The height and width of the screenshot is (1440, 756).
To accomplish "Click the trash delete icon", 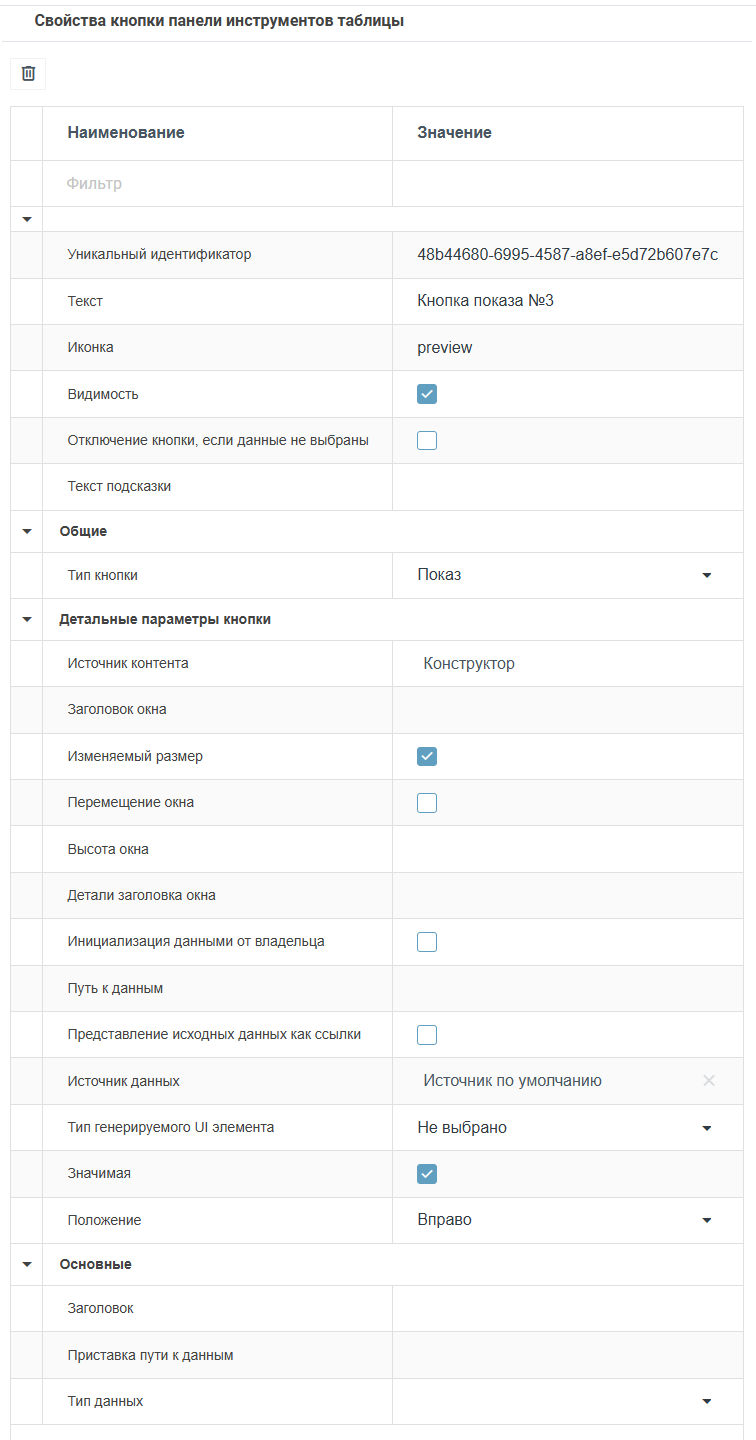I will point(28,73).
